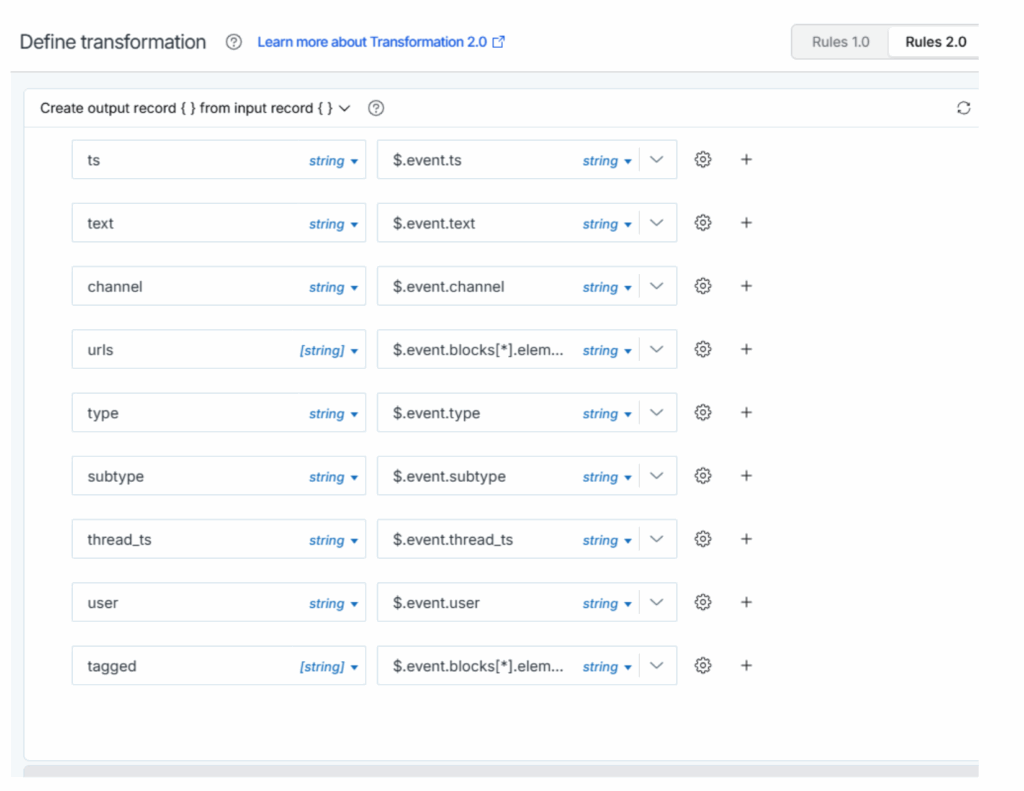Open help icon next to Define transformation
1024x791 pixels.
[x=234, y=42]
